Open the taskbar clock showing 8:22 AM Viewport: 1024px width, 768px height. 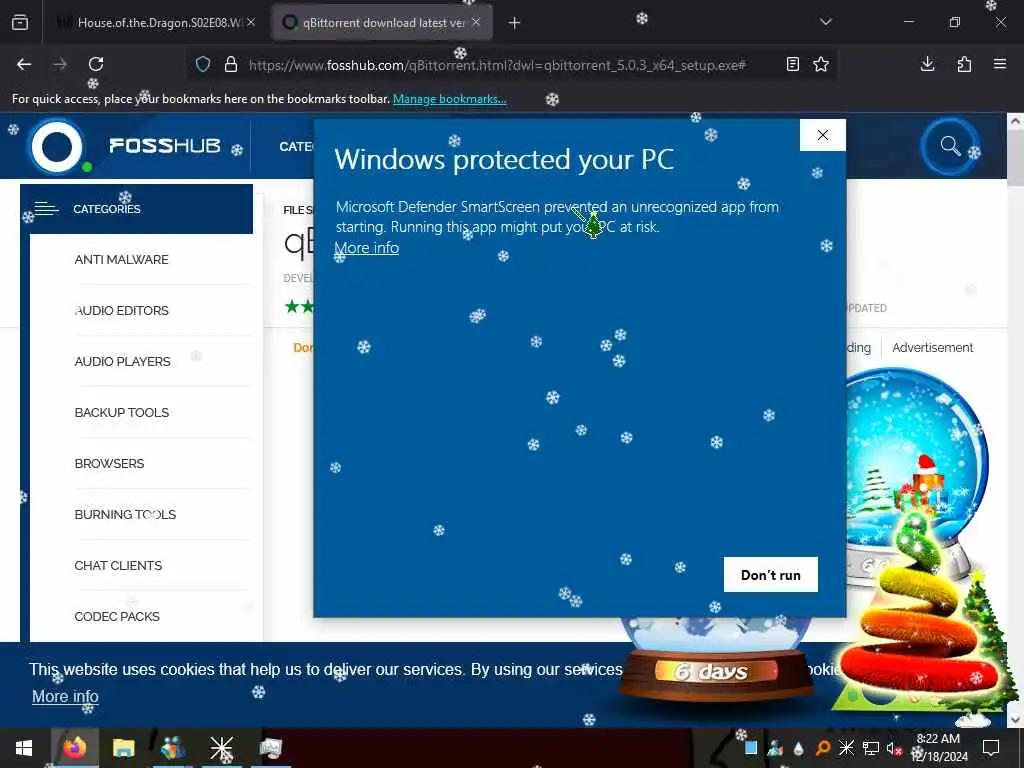pos(939,748)
